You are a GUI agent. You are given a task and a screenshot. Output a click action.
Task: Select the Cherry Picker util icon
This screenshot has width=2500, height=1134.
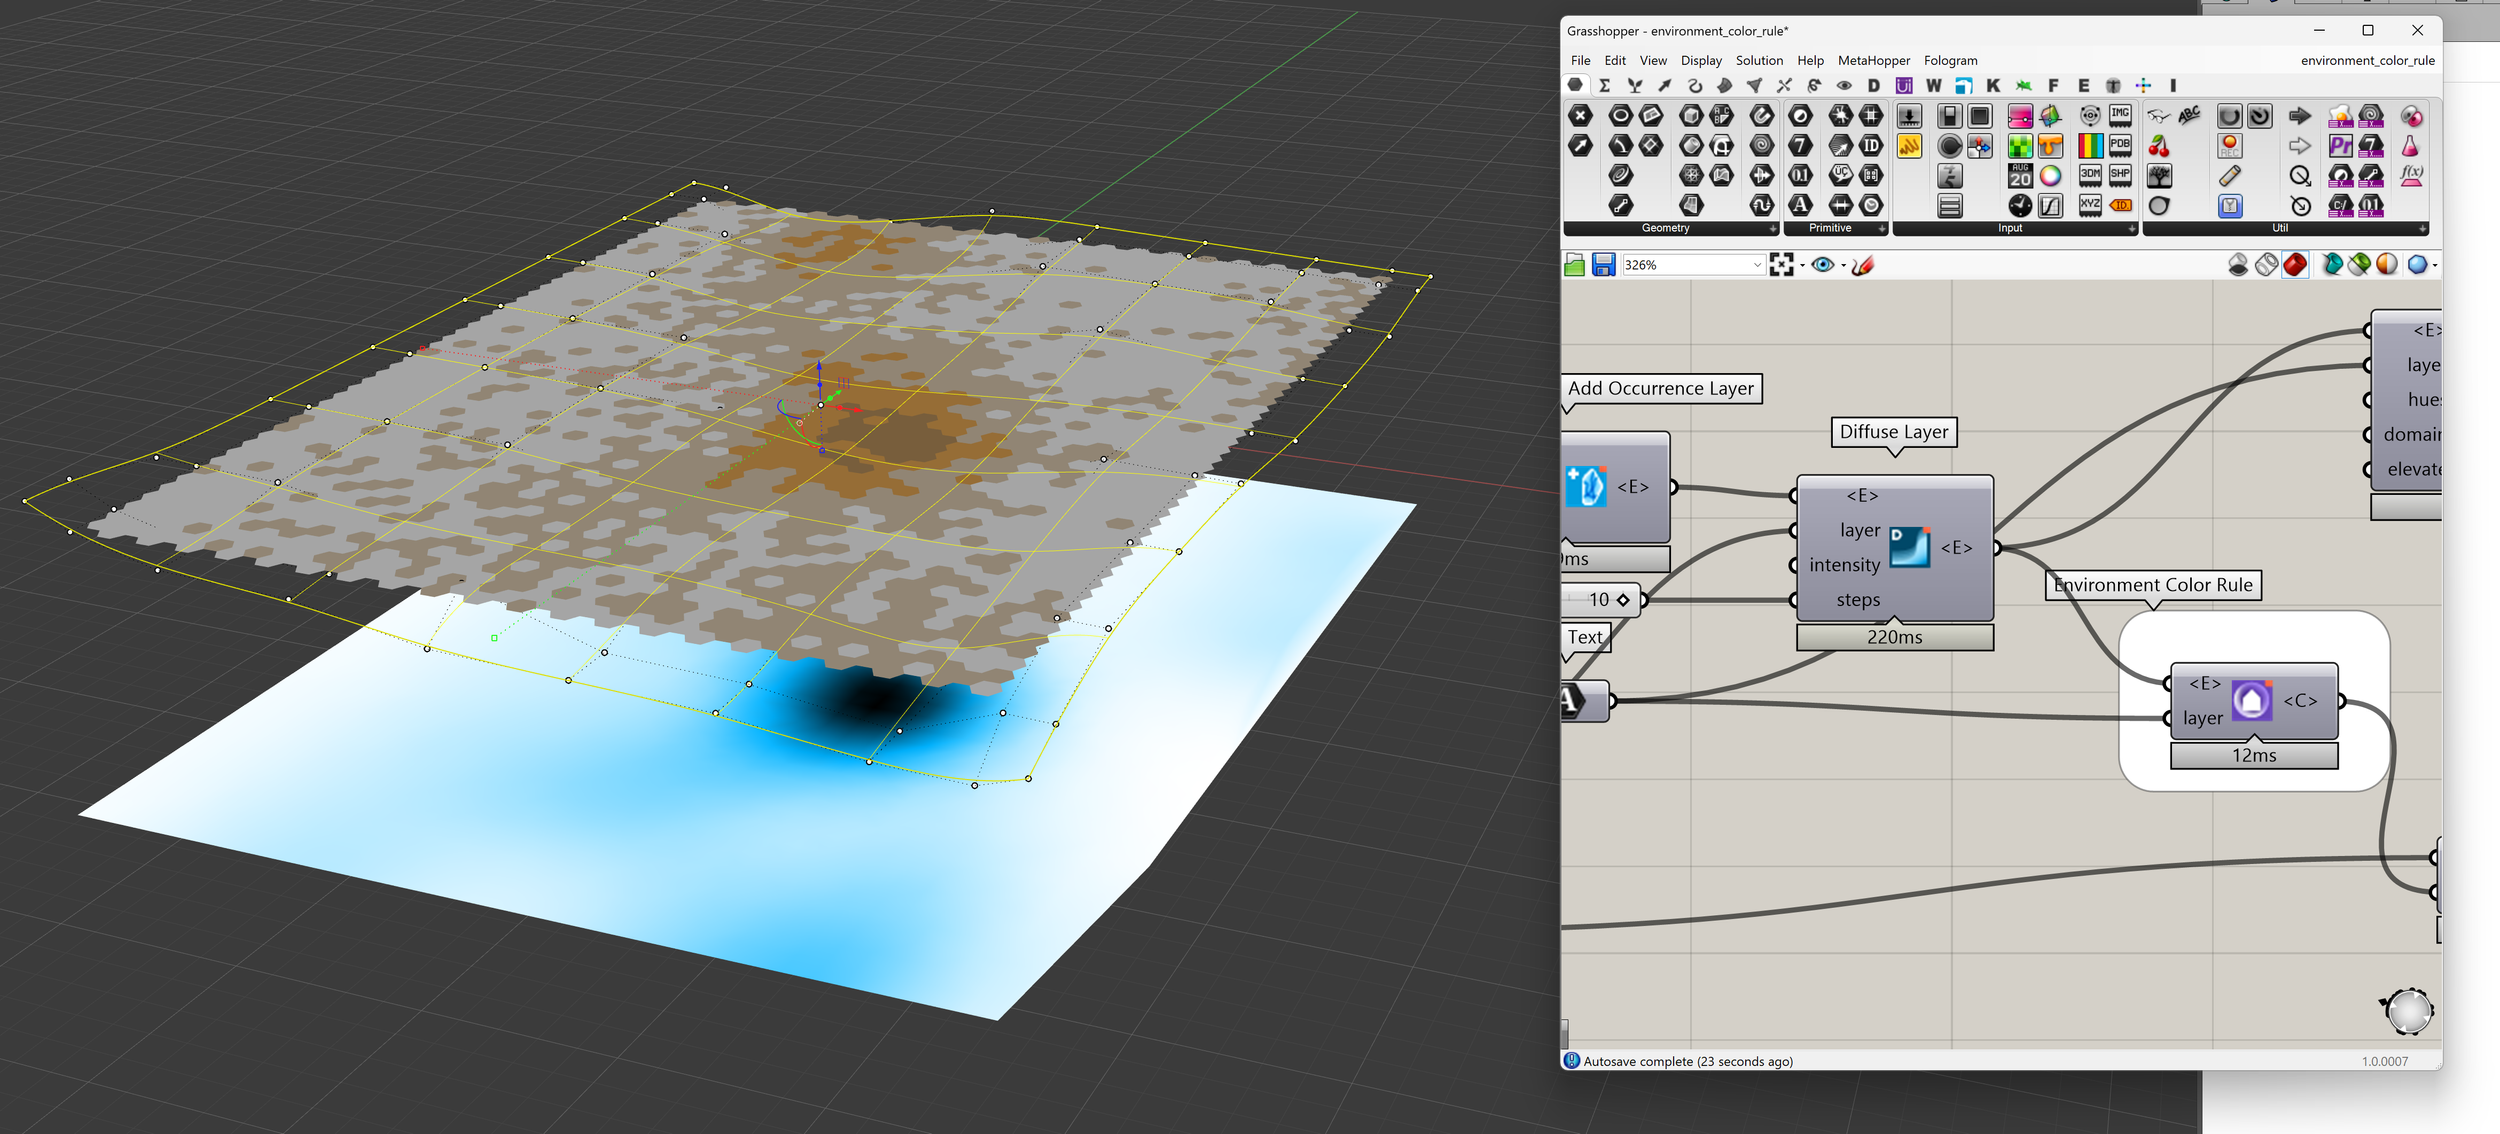tap(2159, 147)
